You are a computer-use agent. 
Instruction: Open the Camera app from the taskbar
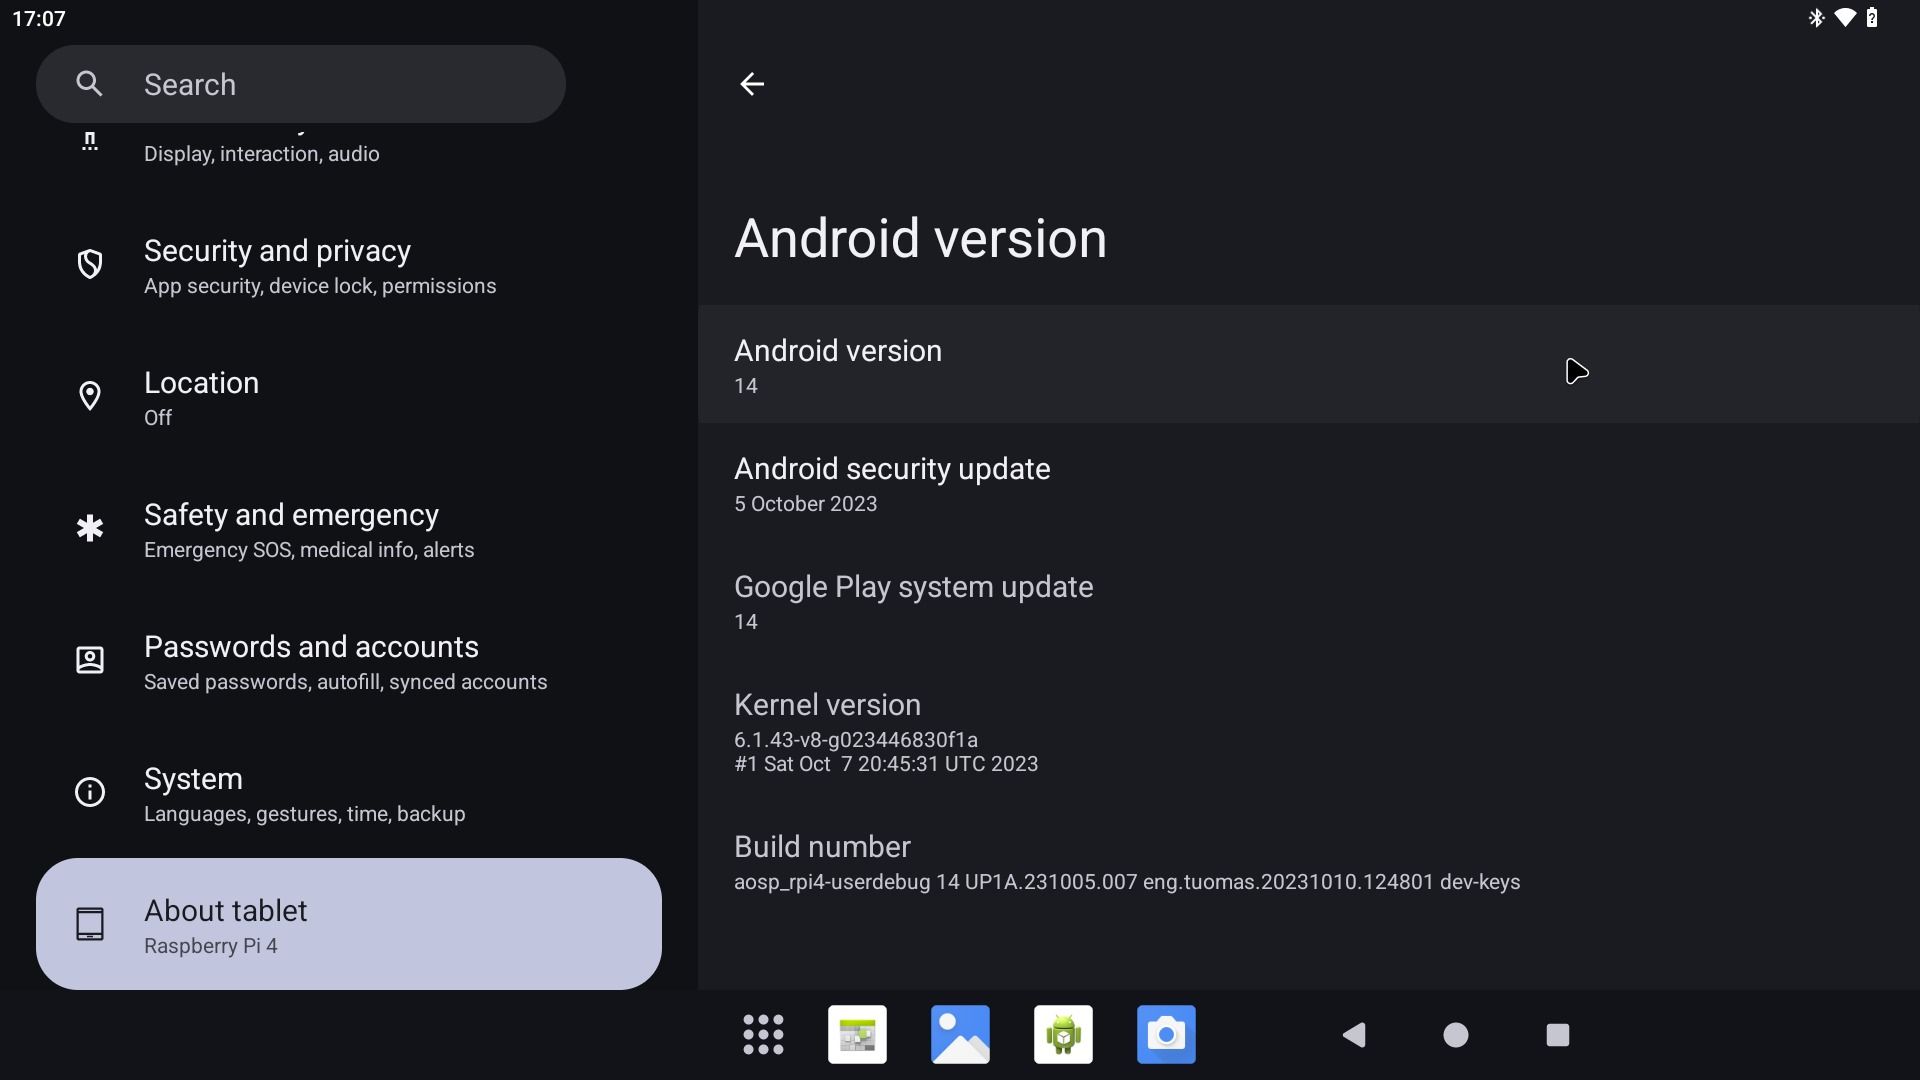click(1166, 1035)
